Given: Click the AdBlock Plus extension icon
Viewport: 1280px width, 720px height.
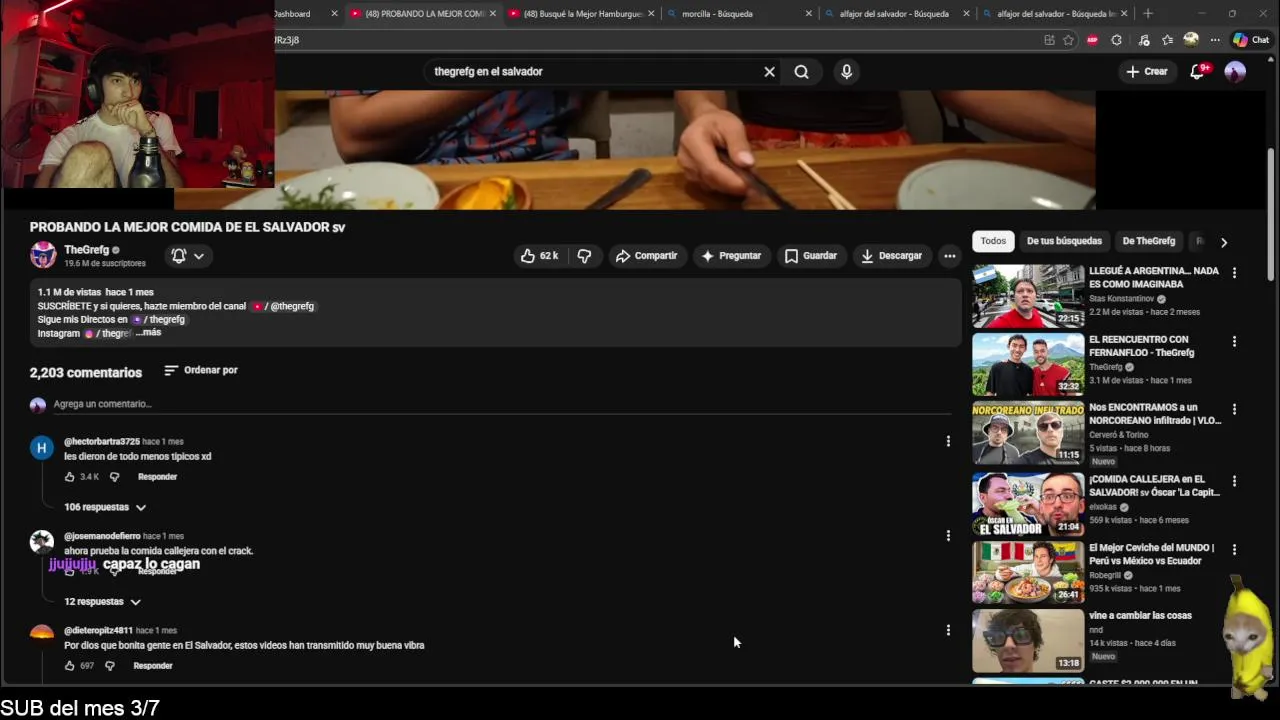Looking at the screenshot, I should point(1092,40).
